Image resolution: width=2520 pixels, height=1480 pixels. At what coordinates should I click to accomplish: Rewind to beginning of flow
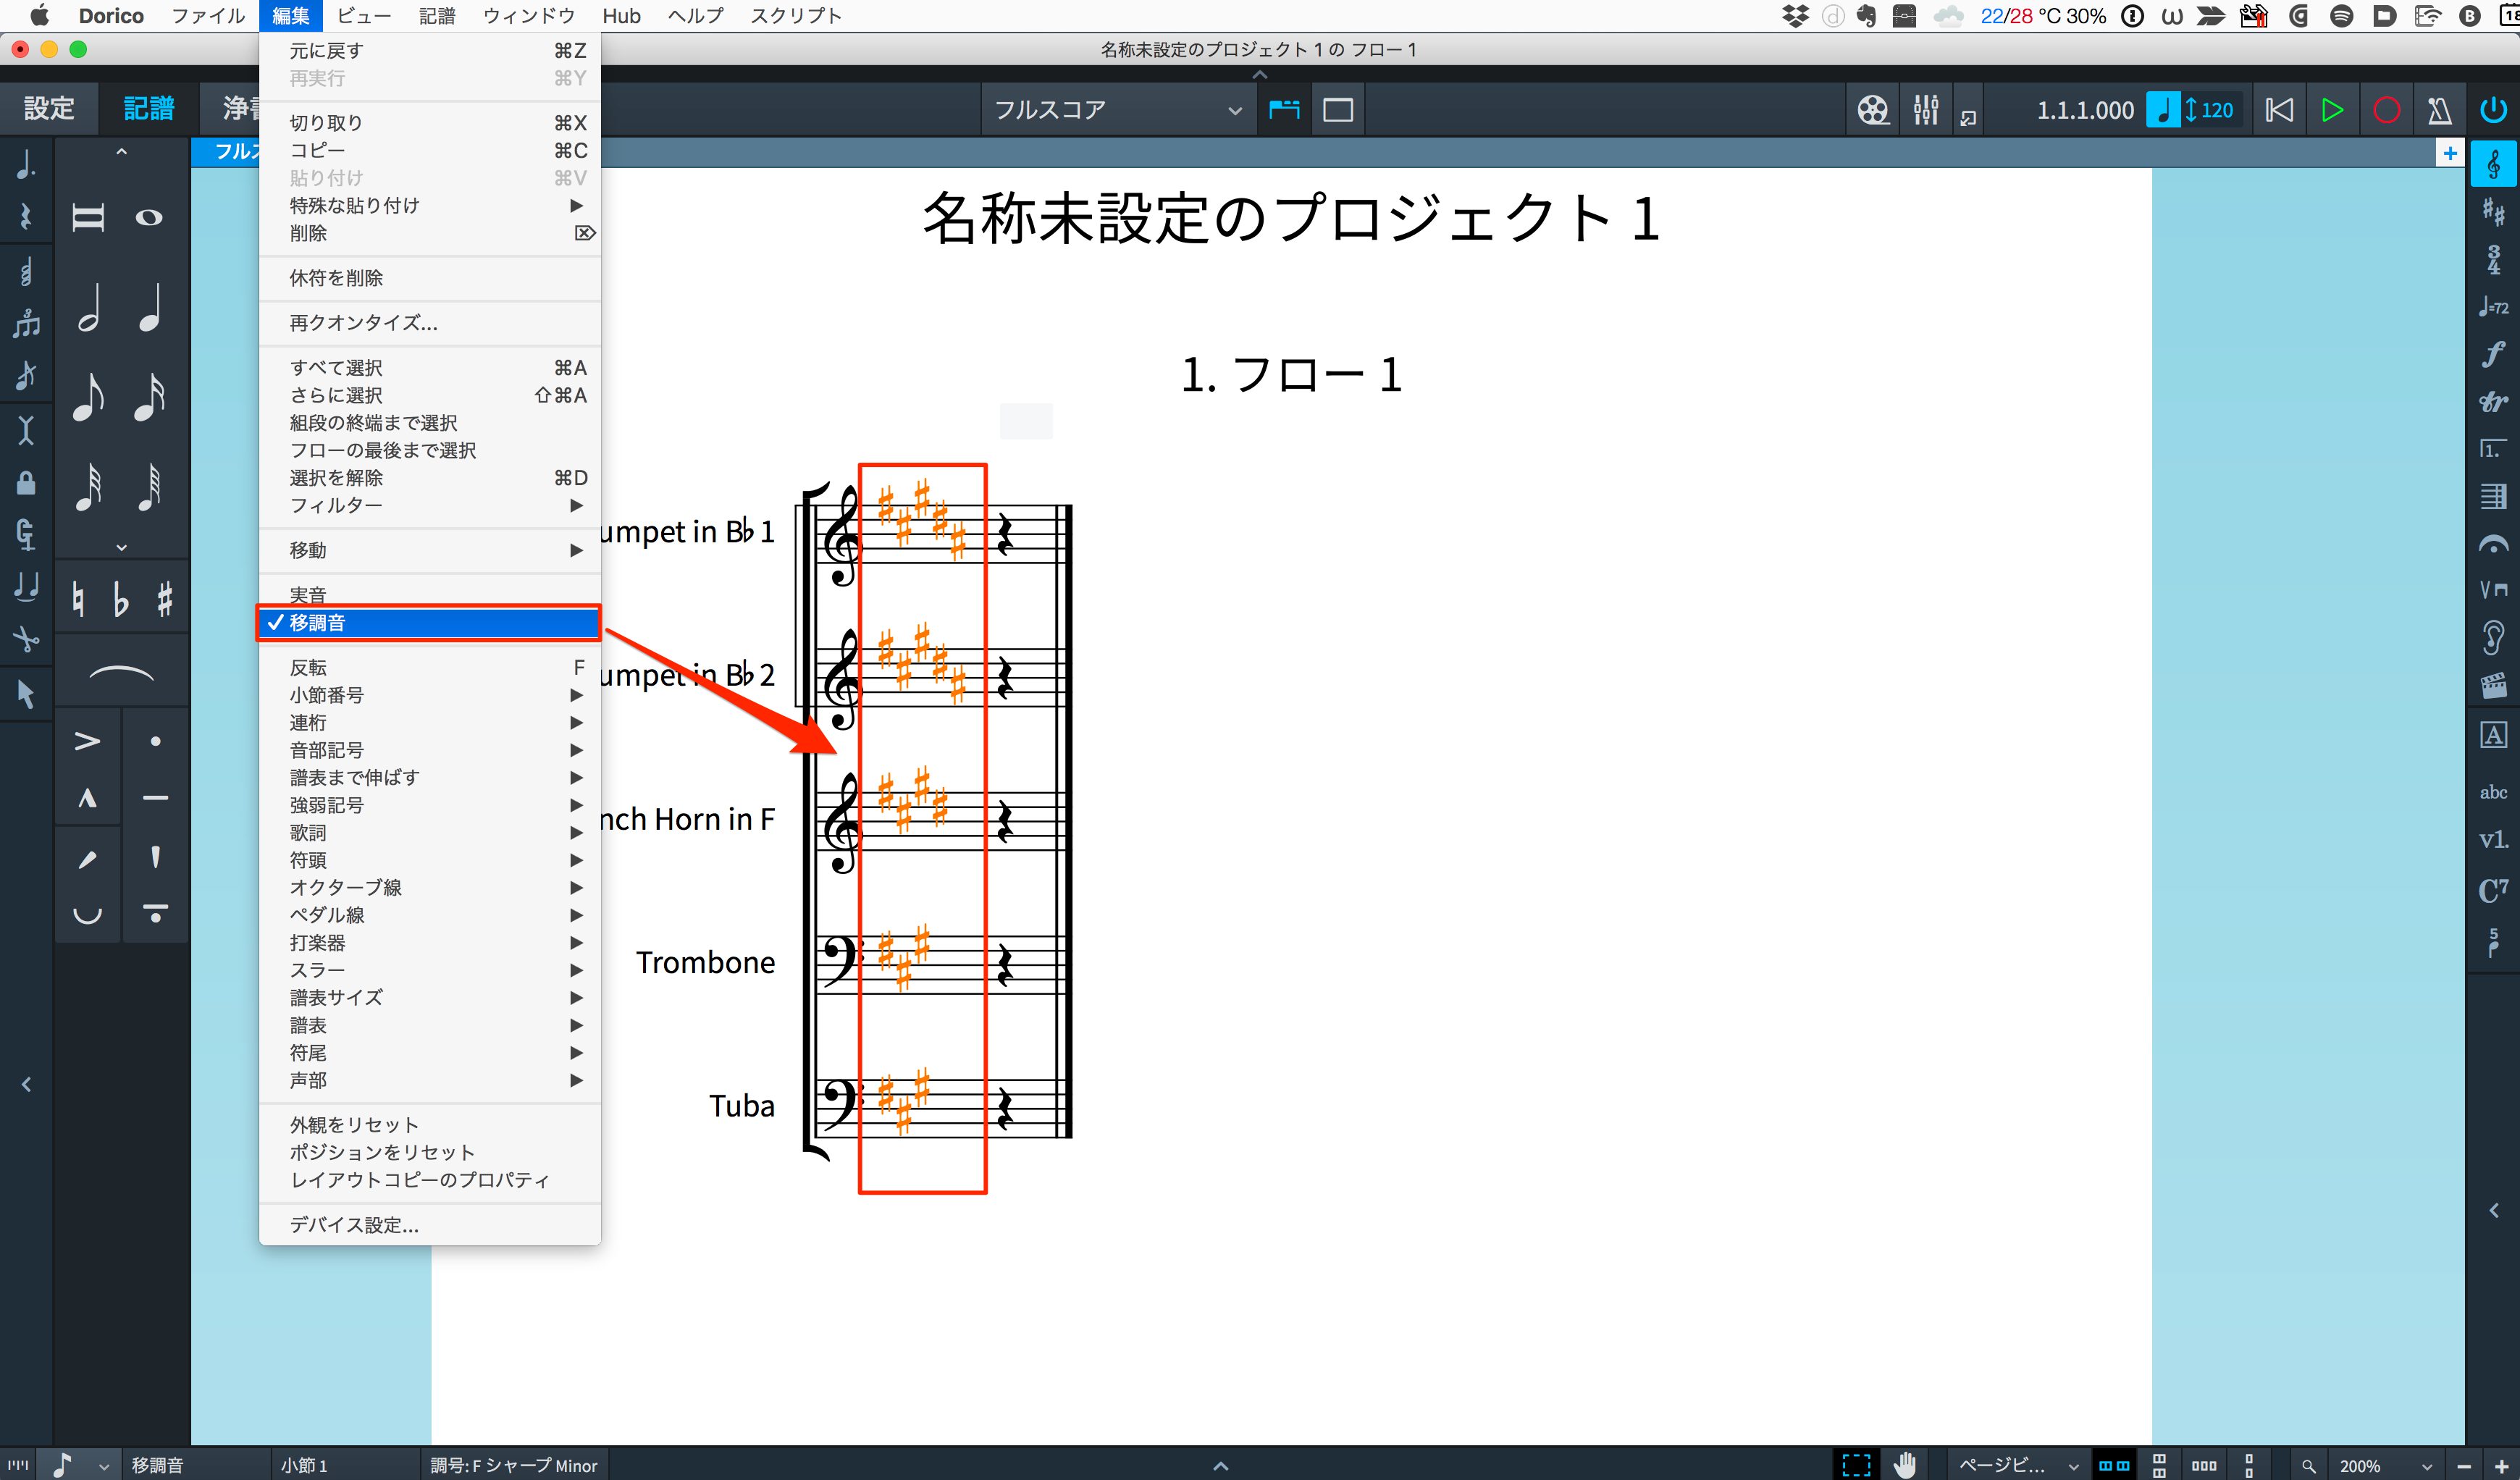coord(2279,110)
